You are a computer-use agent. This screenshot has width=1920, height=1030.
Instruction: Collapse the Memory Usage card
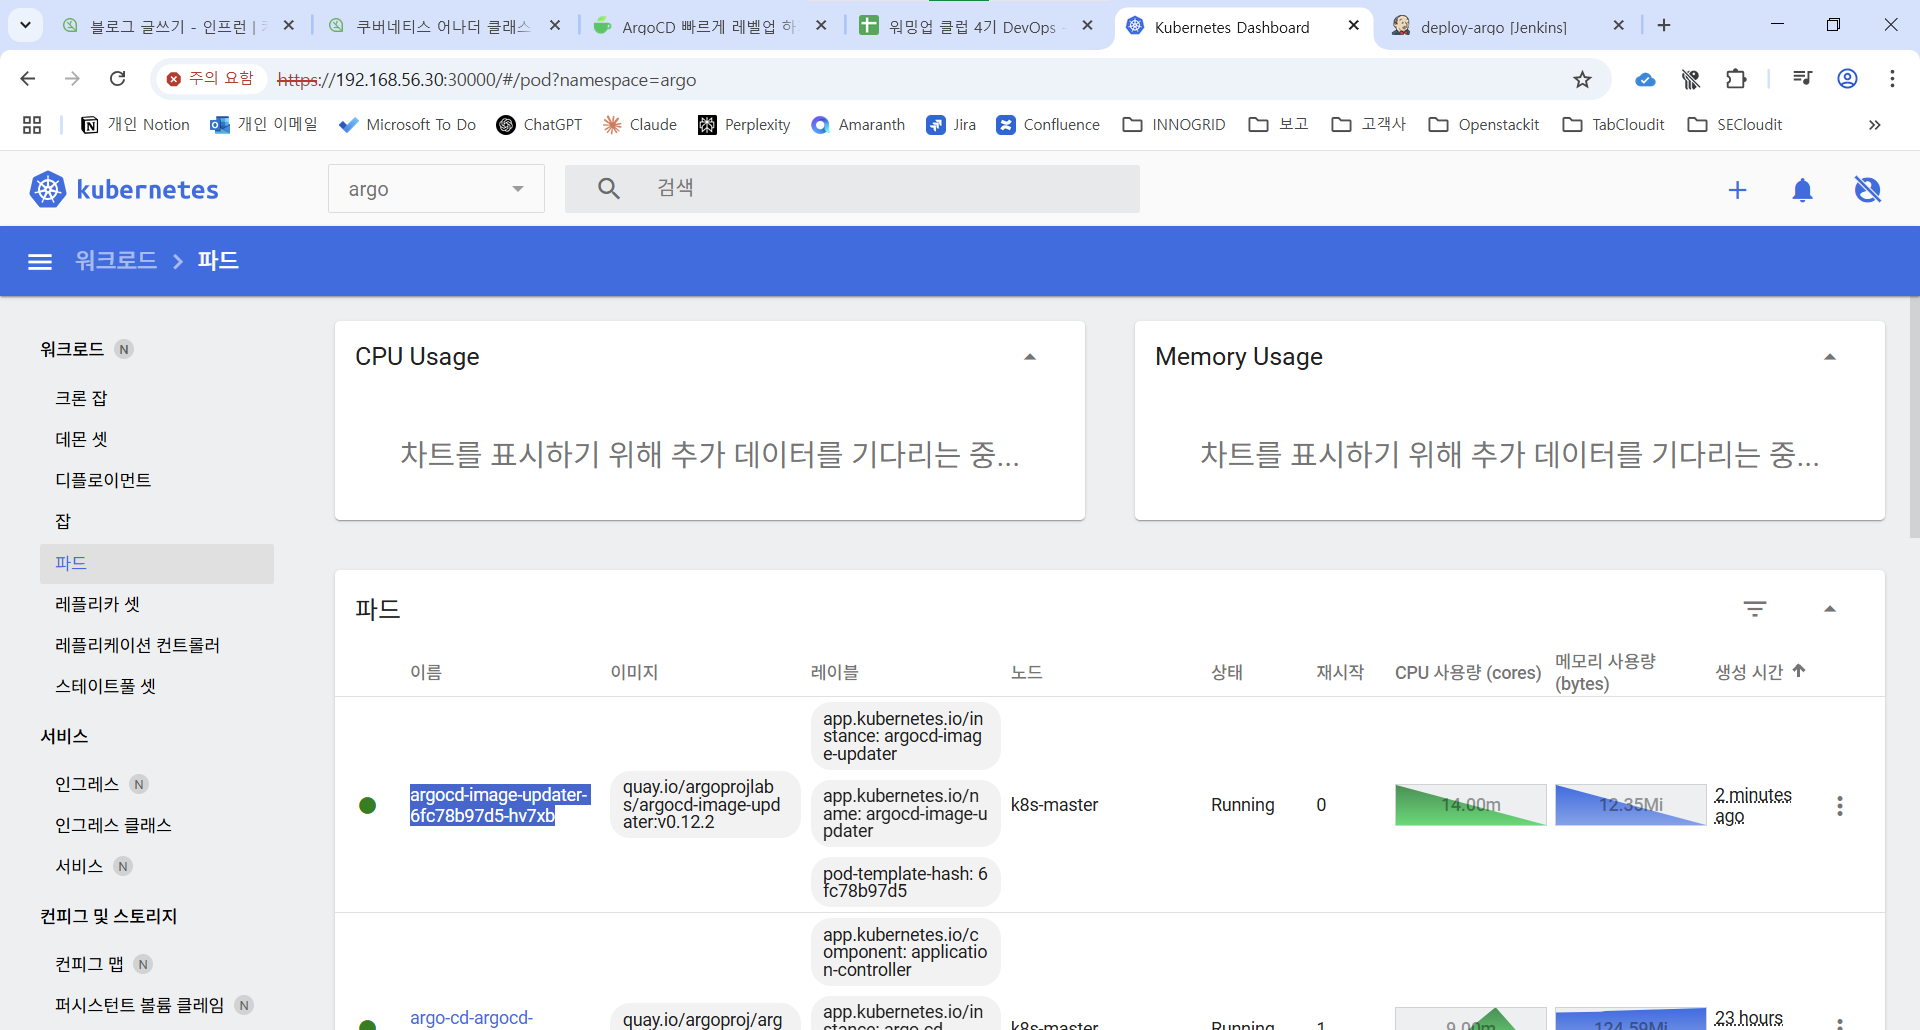coord(1829,357)
